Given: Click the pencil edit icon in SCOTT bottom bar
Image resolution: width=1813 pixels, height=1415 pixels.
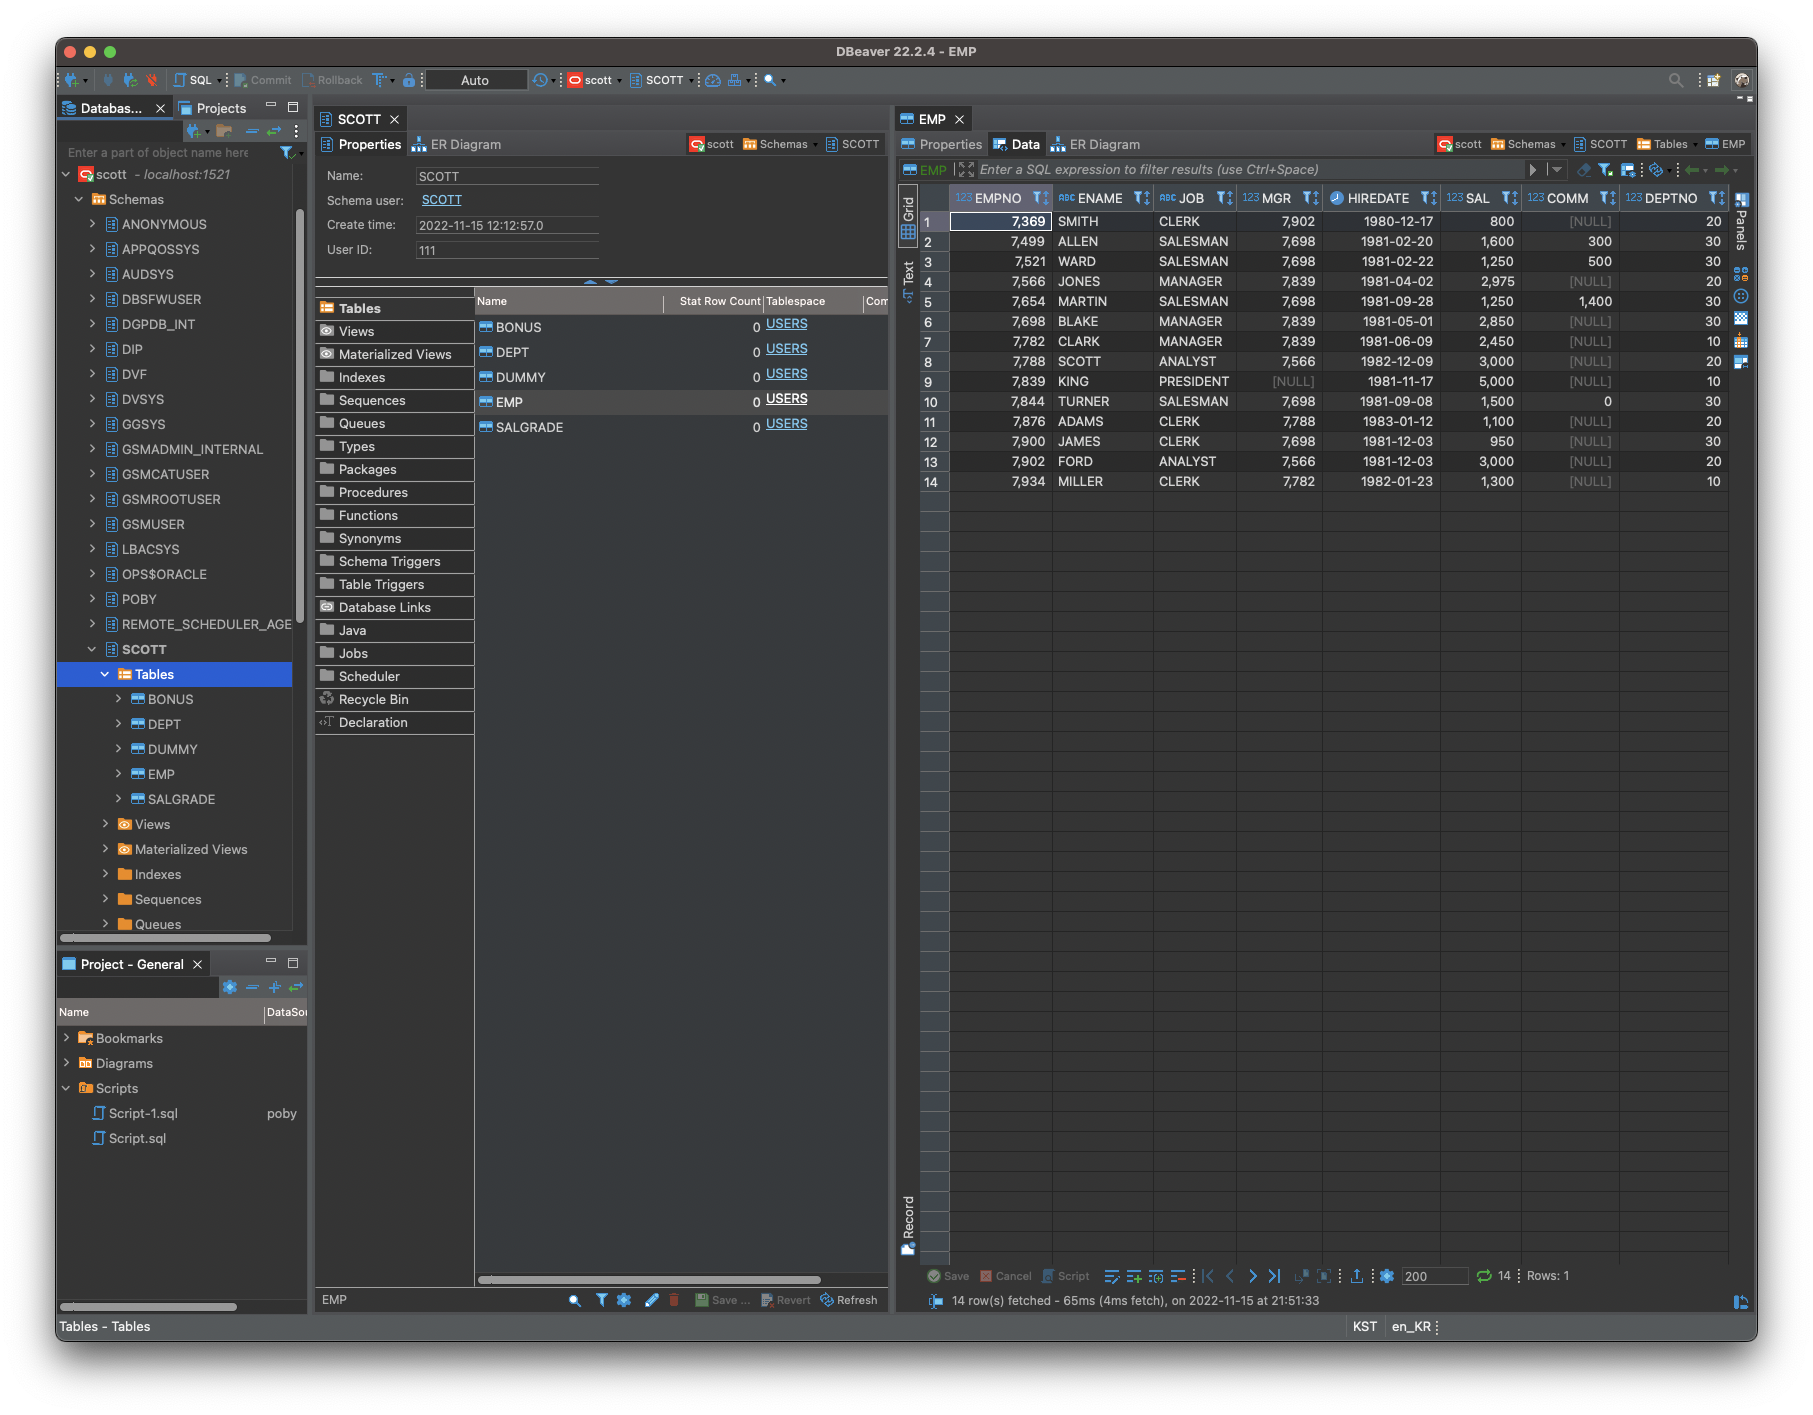Looking at the screenshot, I should [651, 1300].
